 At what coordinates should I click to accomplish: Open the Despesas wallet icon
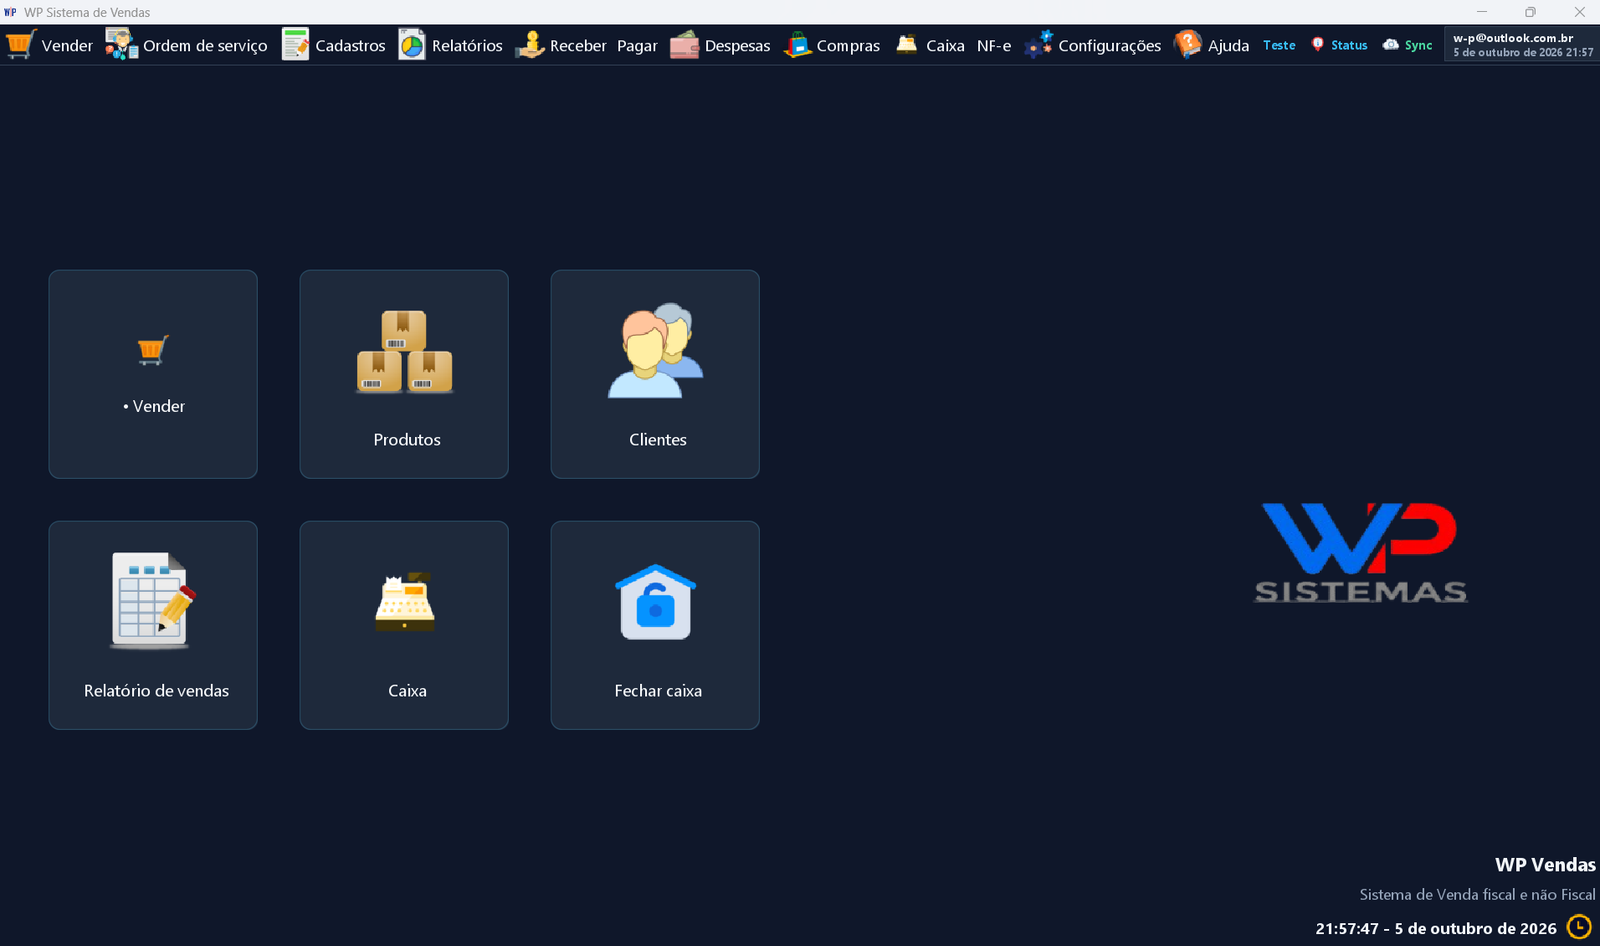684,45
